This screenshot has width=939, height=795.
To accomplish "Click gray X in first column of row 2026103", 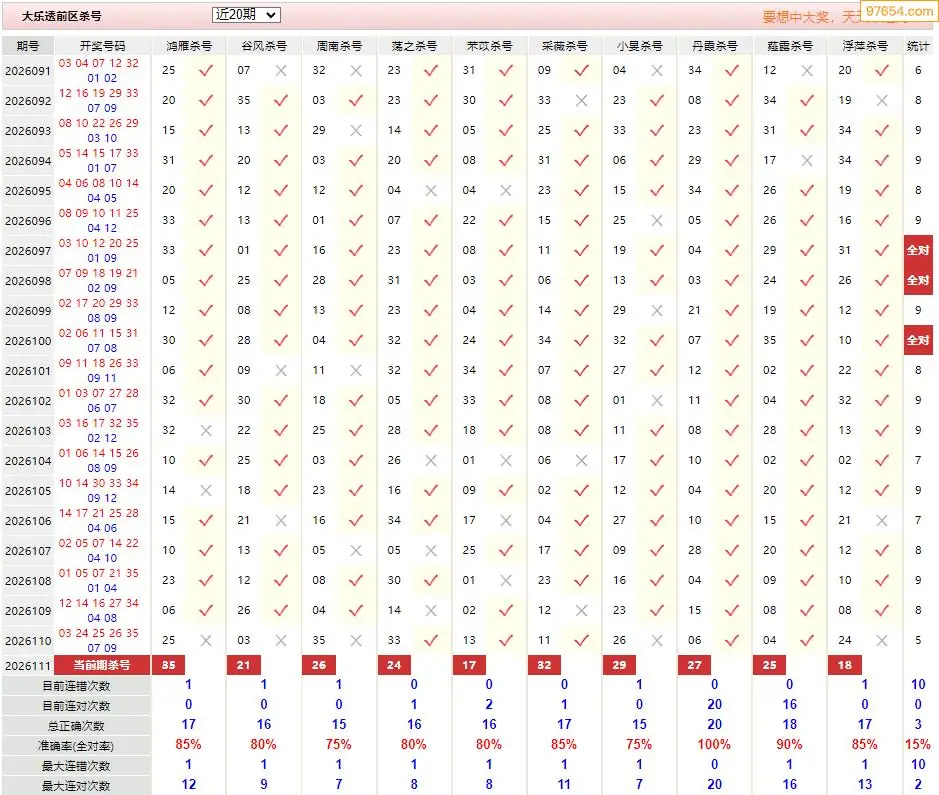I will pyautogui.click(x=206, y=430).
